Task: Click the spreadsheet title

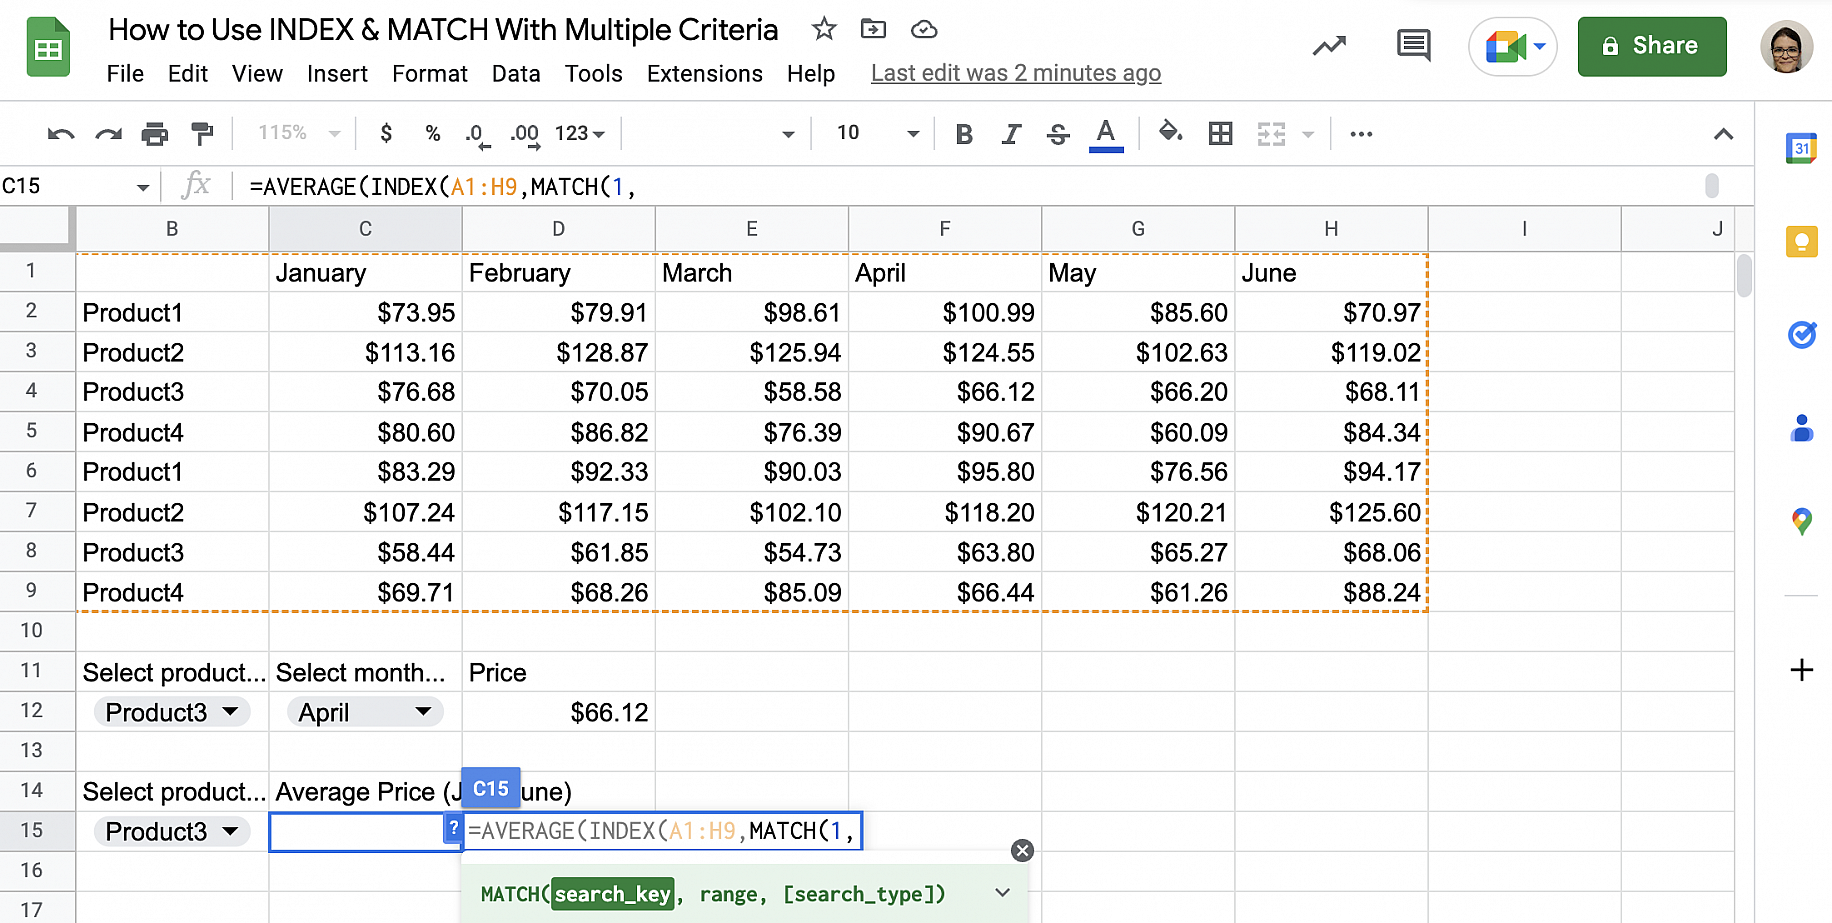Action: [x=443, y=29]
